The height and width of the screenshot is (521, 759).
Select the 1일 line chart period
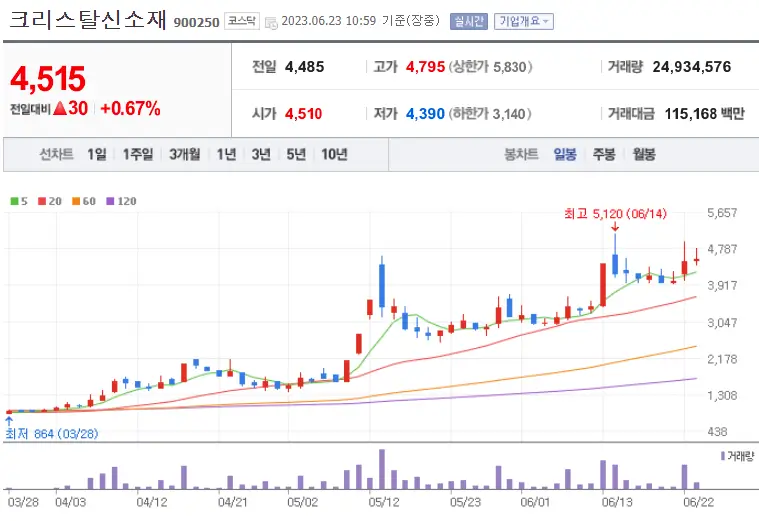tap(97, 154)
